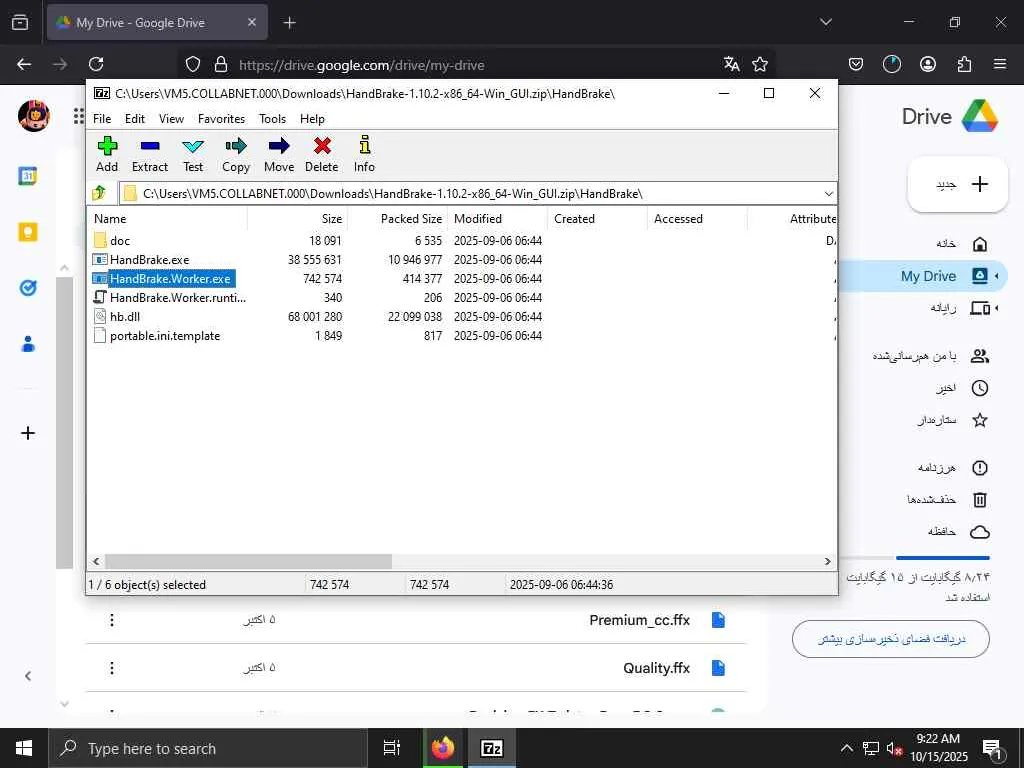This screenshot has width=1024, height=768.
Task: Open Task View from the taskbar
Action: [x=392, y=748]
